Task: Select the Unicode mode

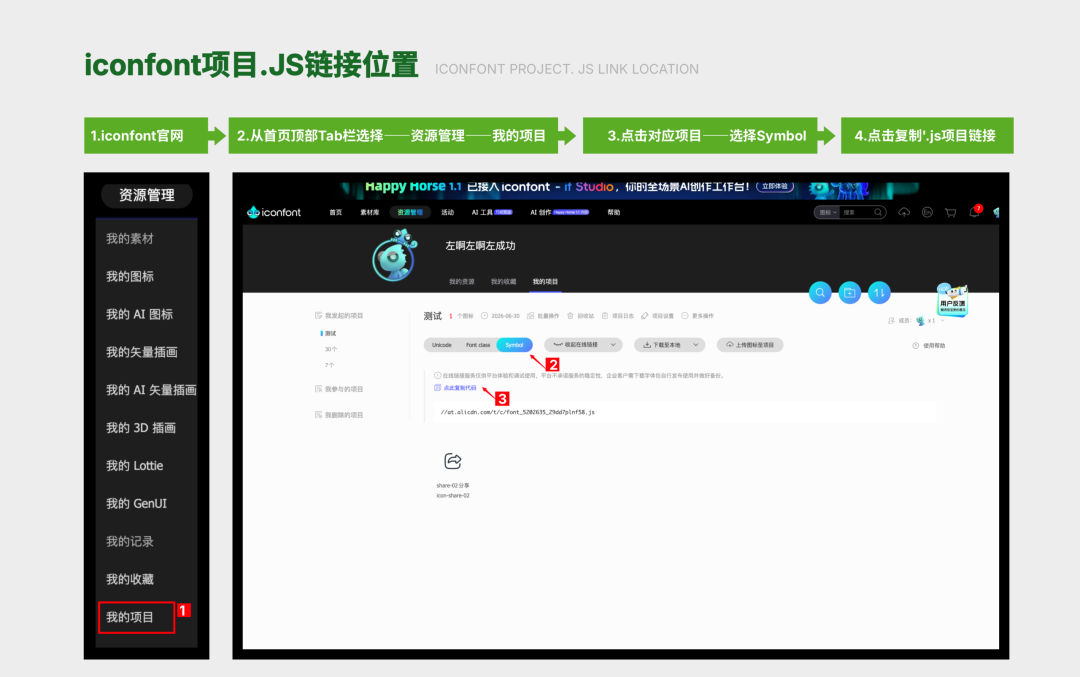Action: (442, 345)
